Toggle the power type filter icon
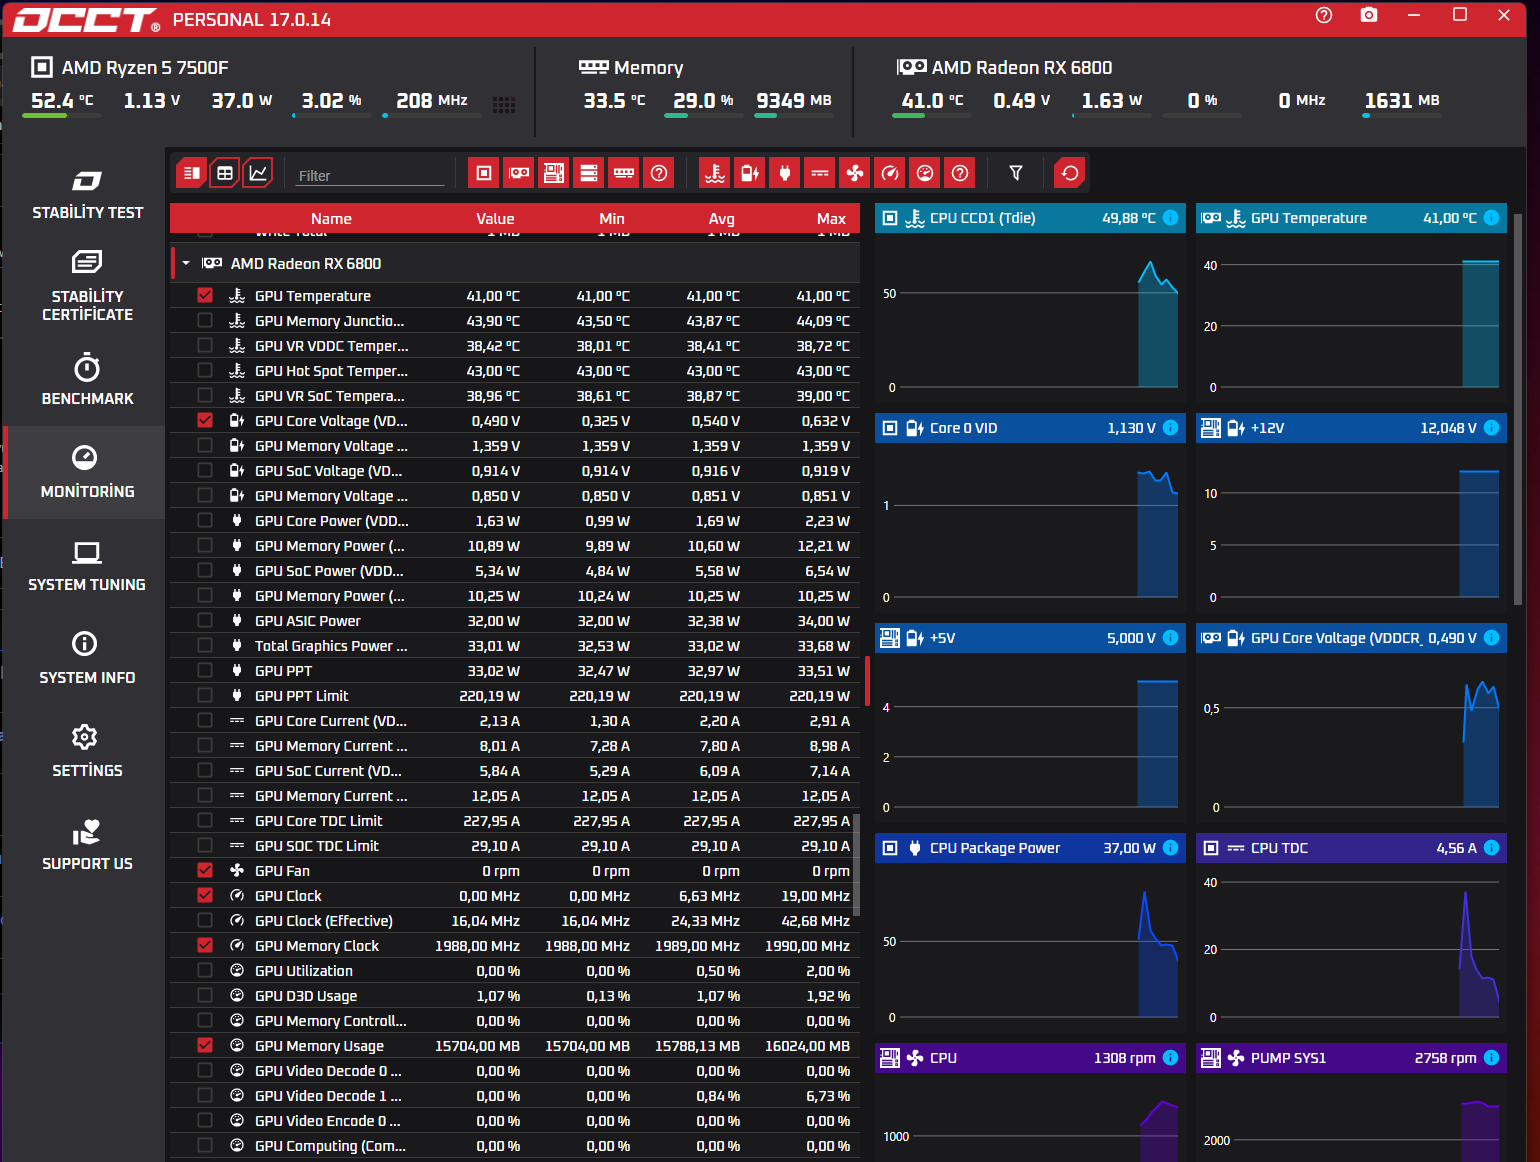1540x1162 pixels. [x=785, y=173]
